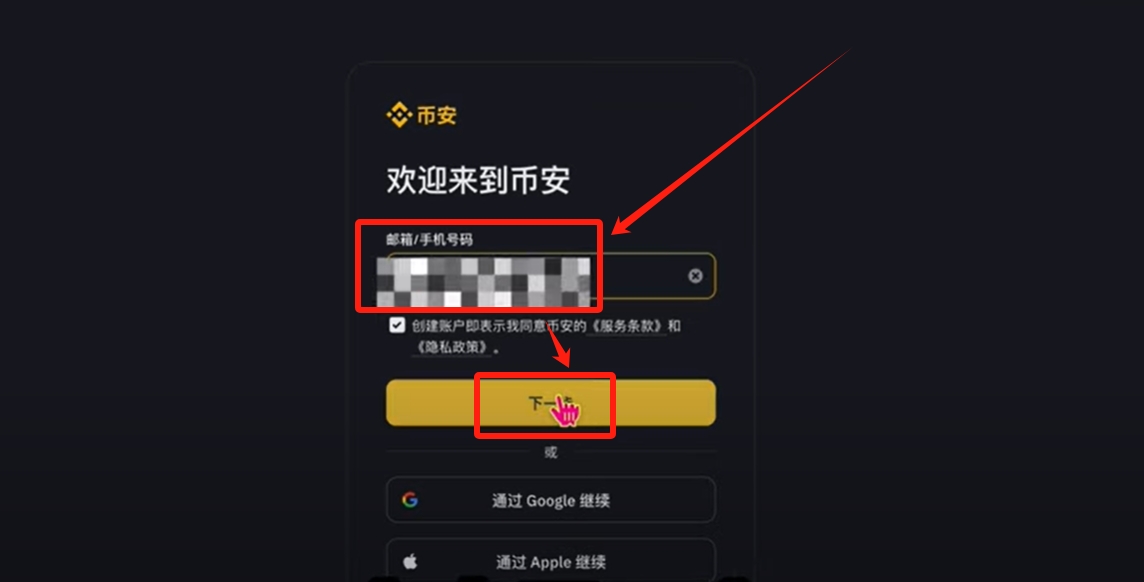Click the pink hand cursor graphic
Image resolution: width=1144 pixels, height=582 pixels.
pos(565,411)
